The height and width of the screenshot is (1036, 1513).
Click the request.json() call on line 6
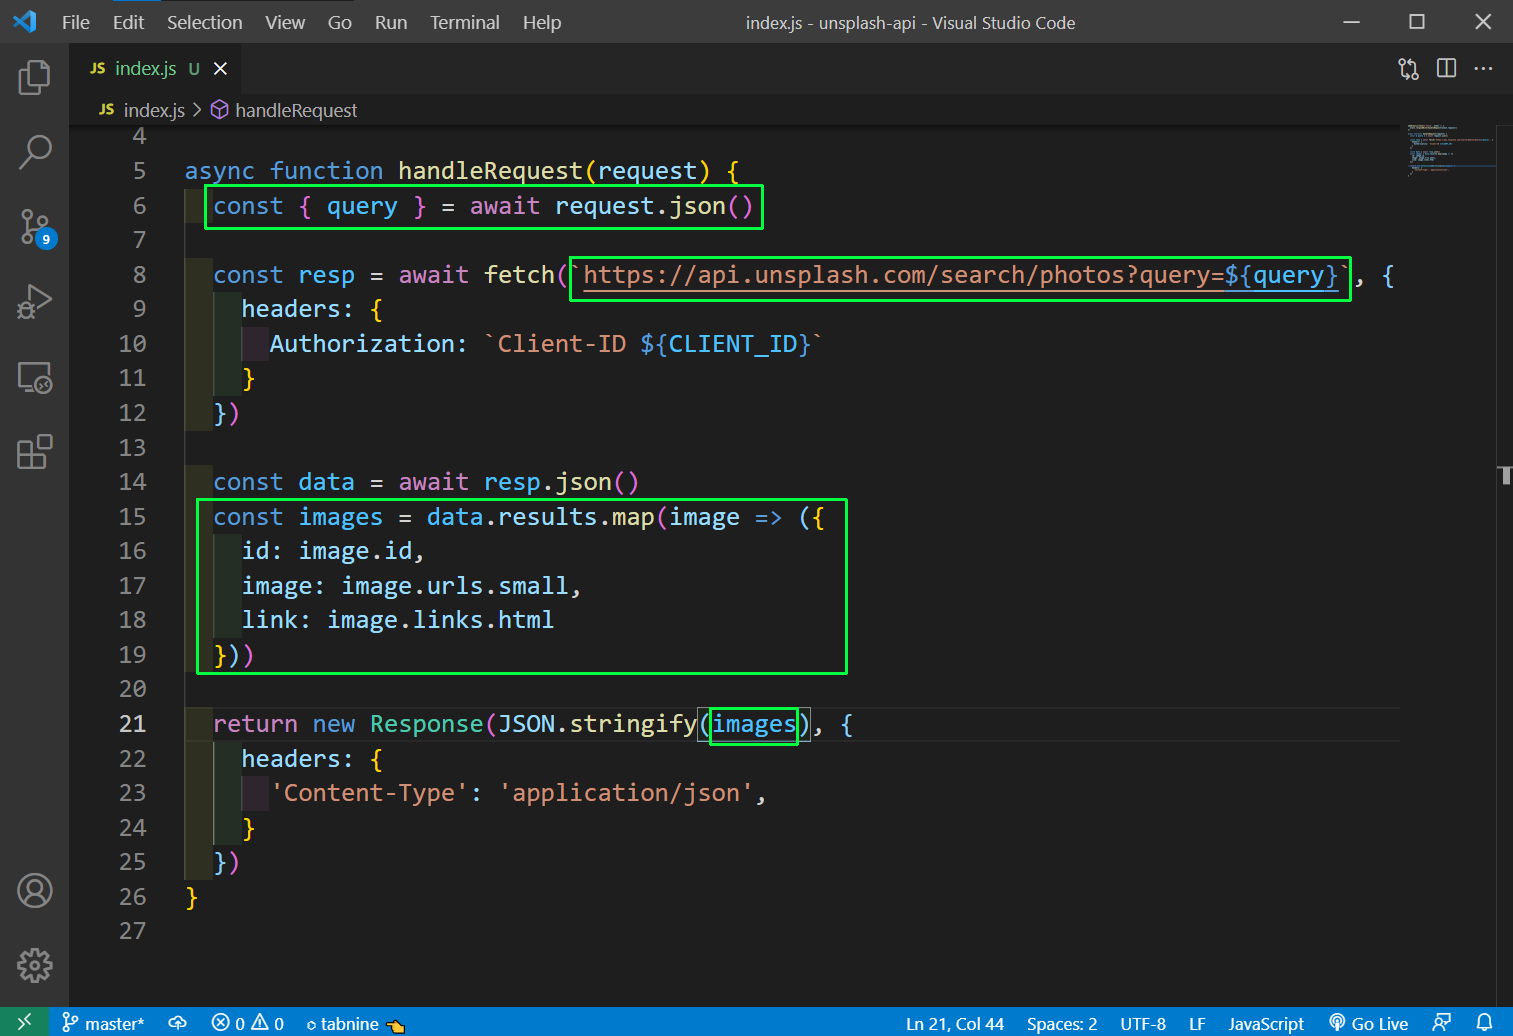pos(654,206)
